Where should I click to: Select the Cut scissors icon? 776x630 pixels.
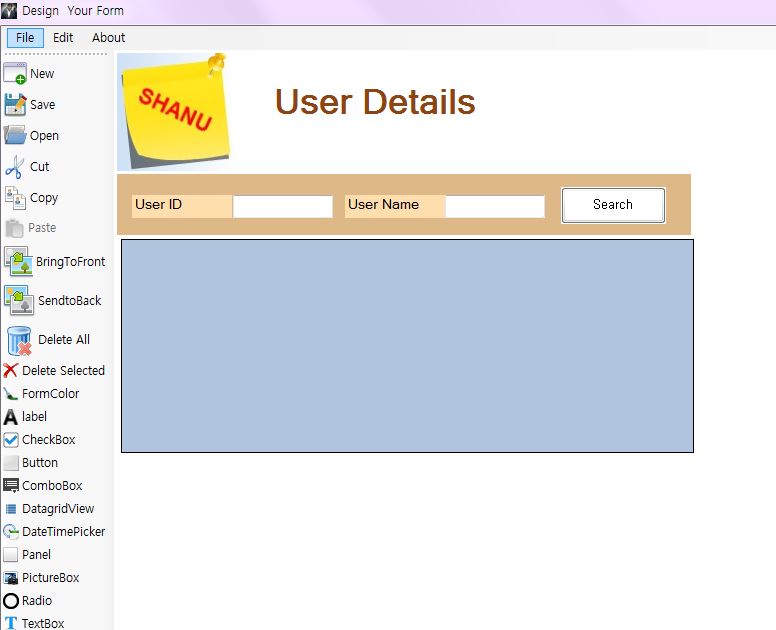[14, 167]
